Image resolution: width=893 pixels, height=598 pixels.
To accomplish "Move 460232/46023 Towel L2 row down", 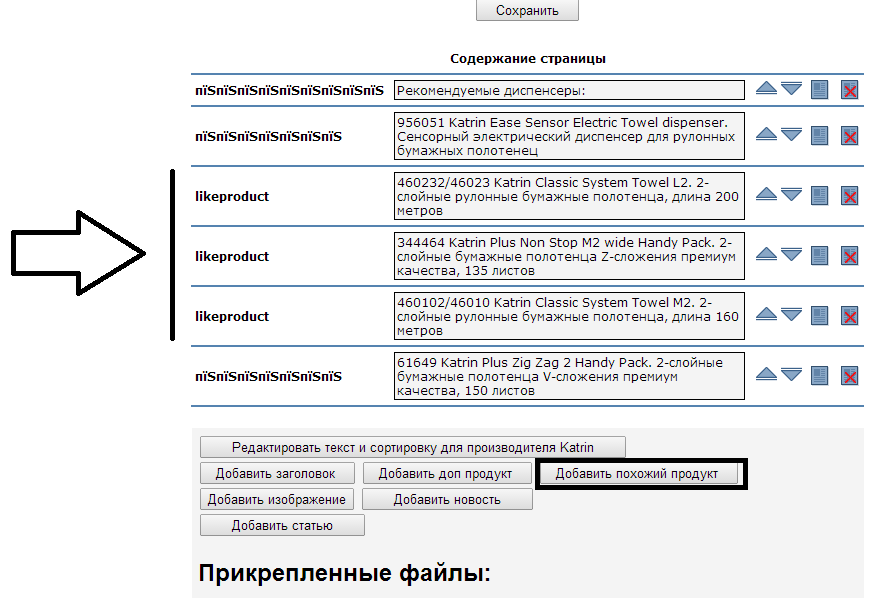I will click(792, 194).
